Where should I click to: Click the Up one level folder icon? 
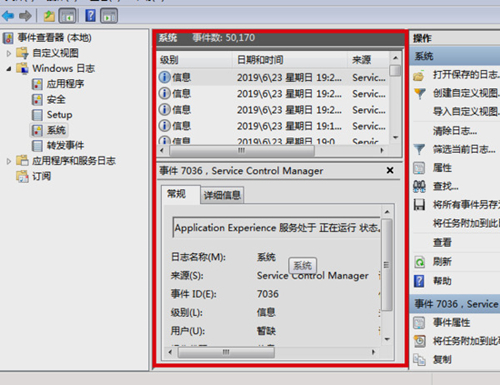pyautogui.click(x=49, y=16)
